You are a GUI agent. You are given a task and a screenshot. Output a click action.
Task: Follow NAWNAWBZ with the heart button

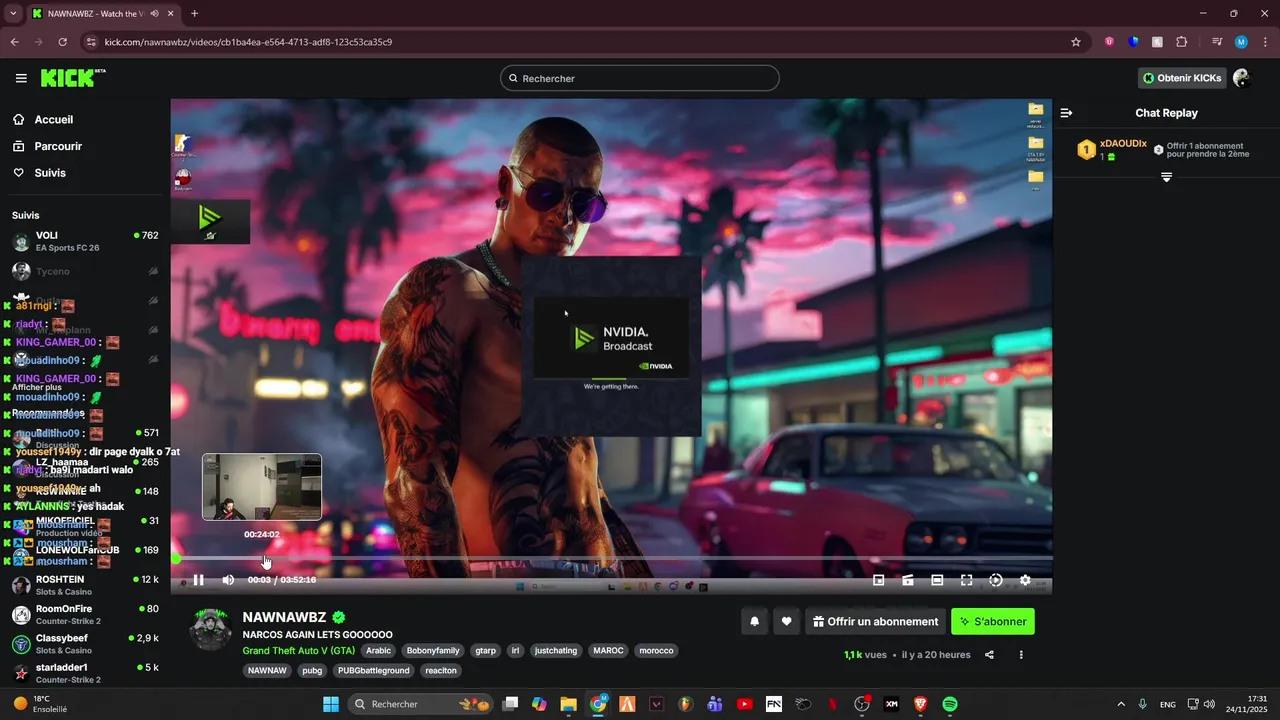[x=786, y=621]
